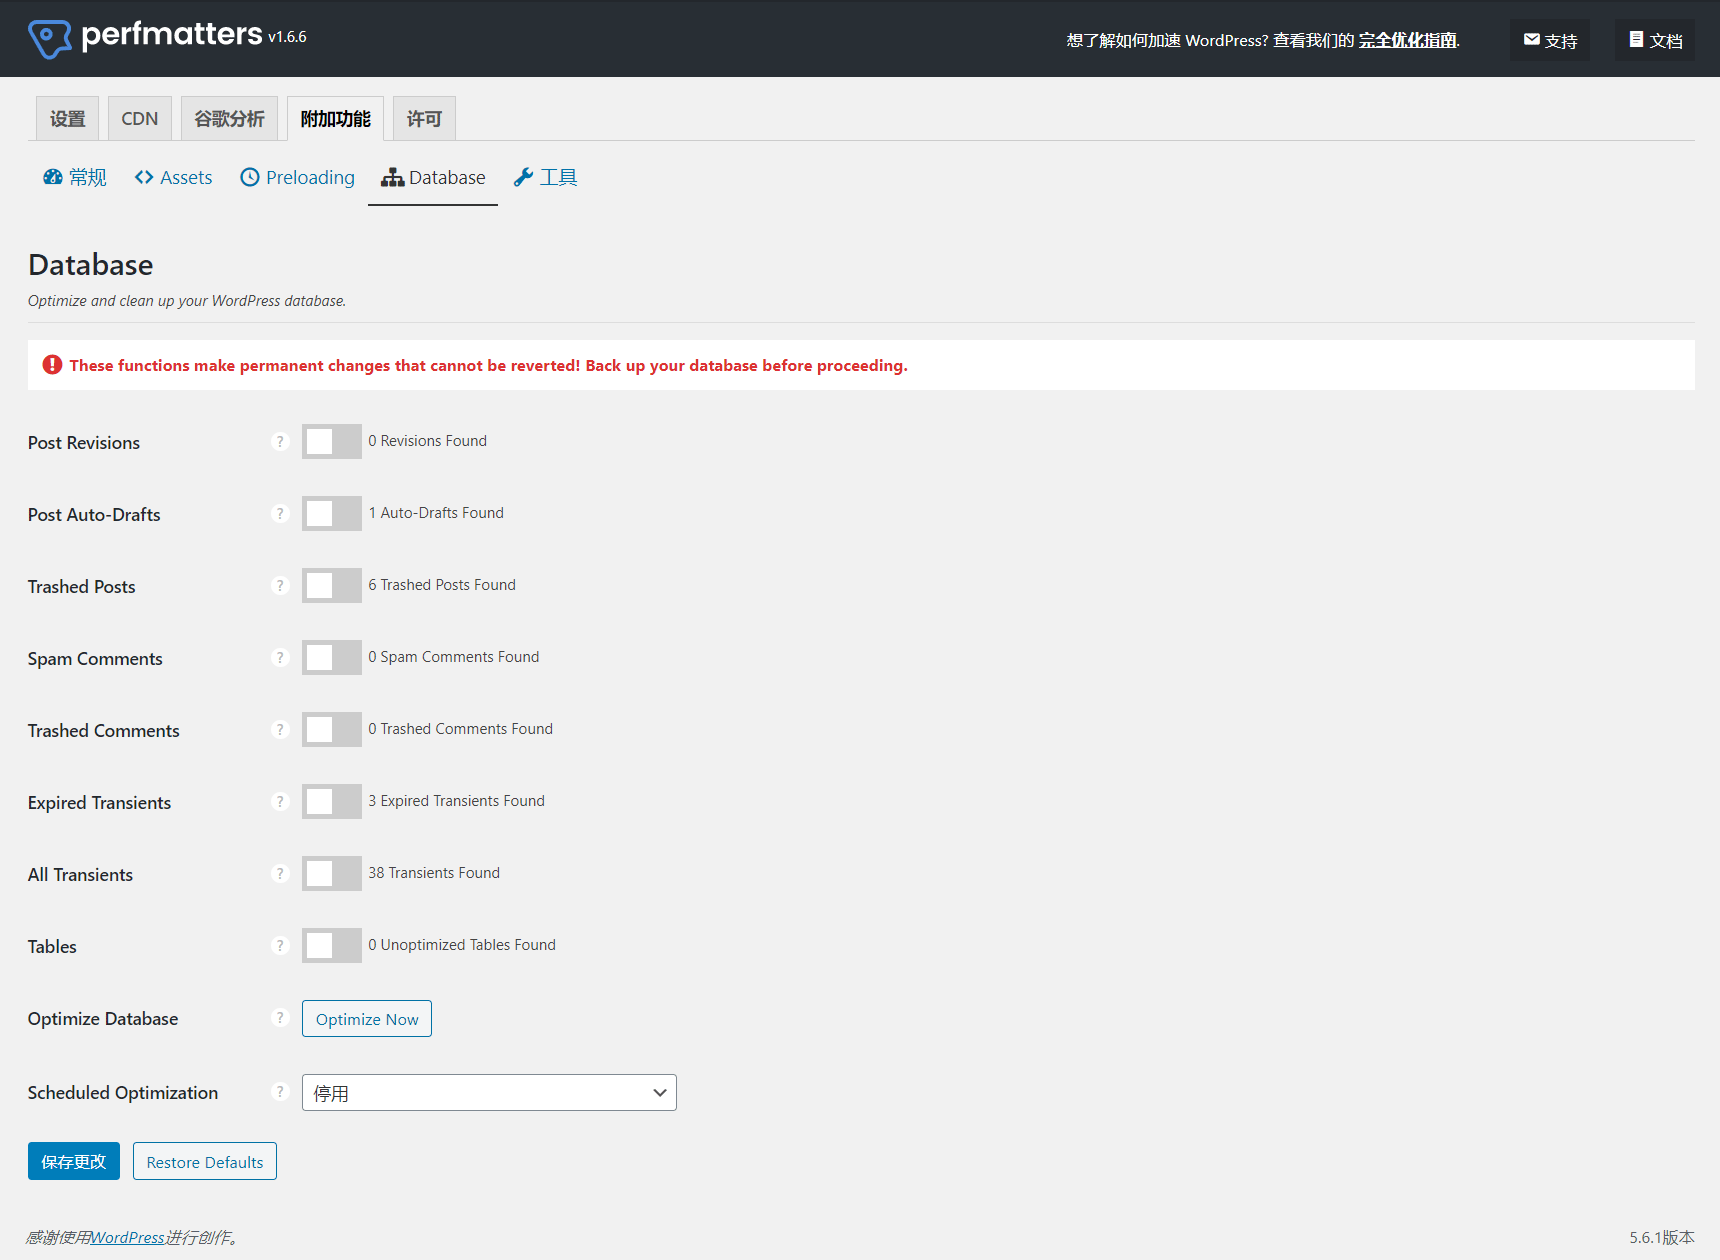
Task: Open the 许可 tab
Action: coord(424,118)
